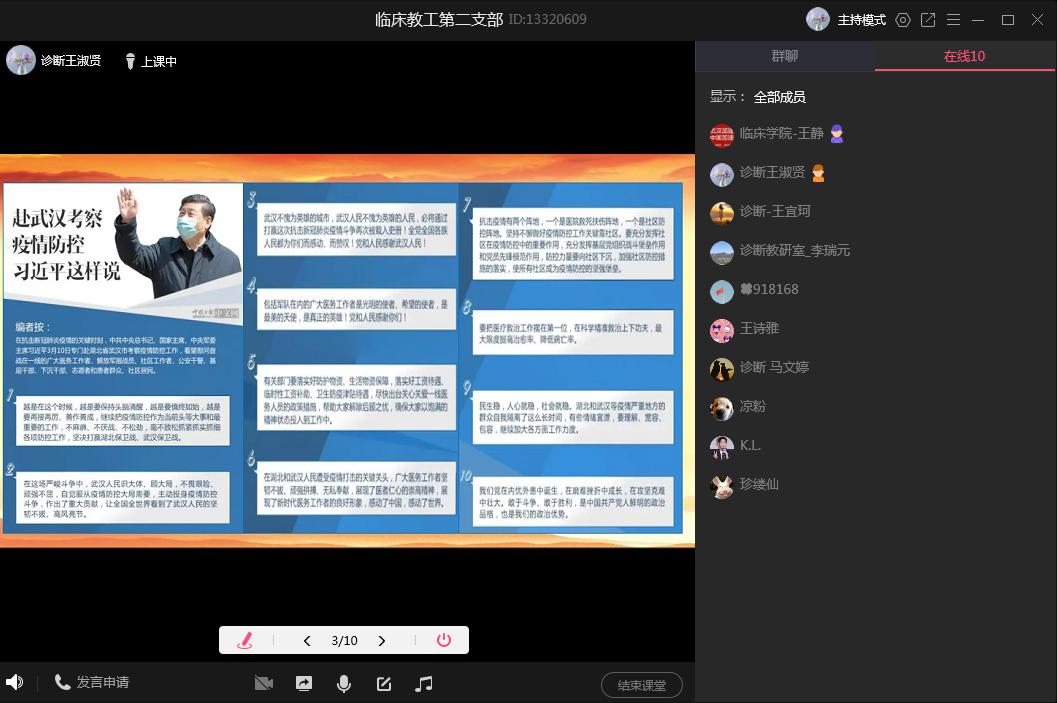1057x703 pixels.
Task: Switch to the 群聊 tab
Action: coord(785,56)
